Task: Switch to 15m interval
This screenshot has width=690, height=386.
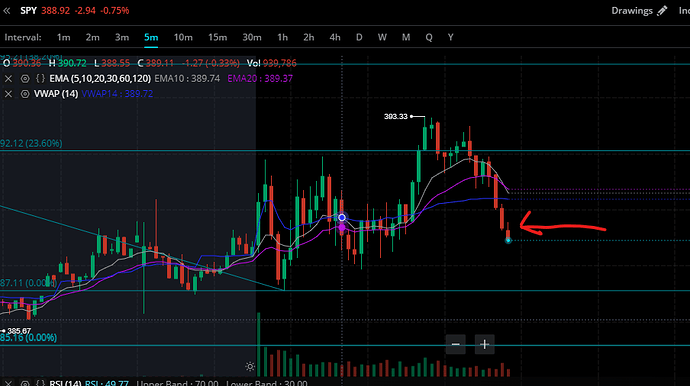Action: pos(217,37)
